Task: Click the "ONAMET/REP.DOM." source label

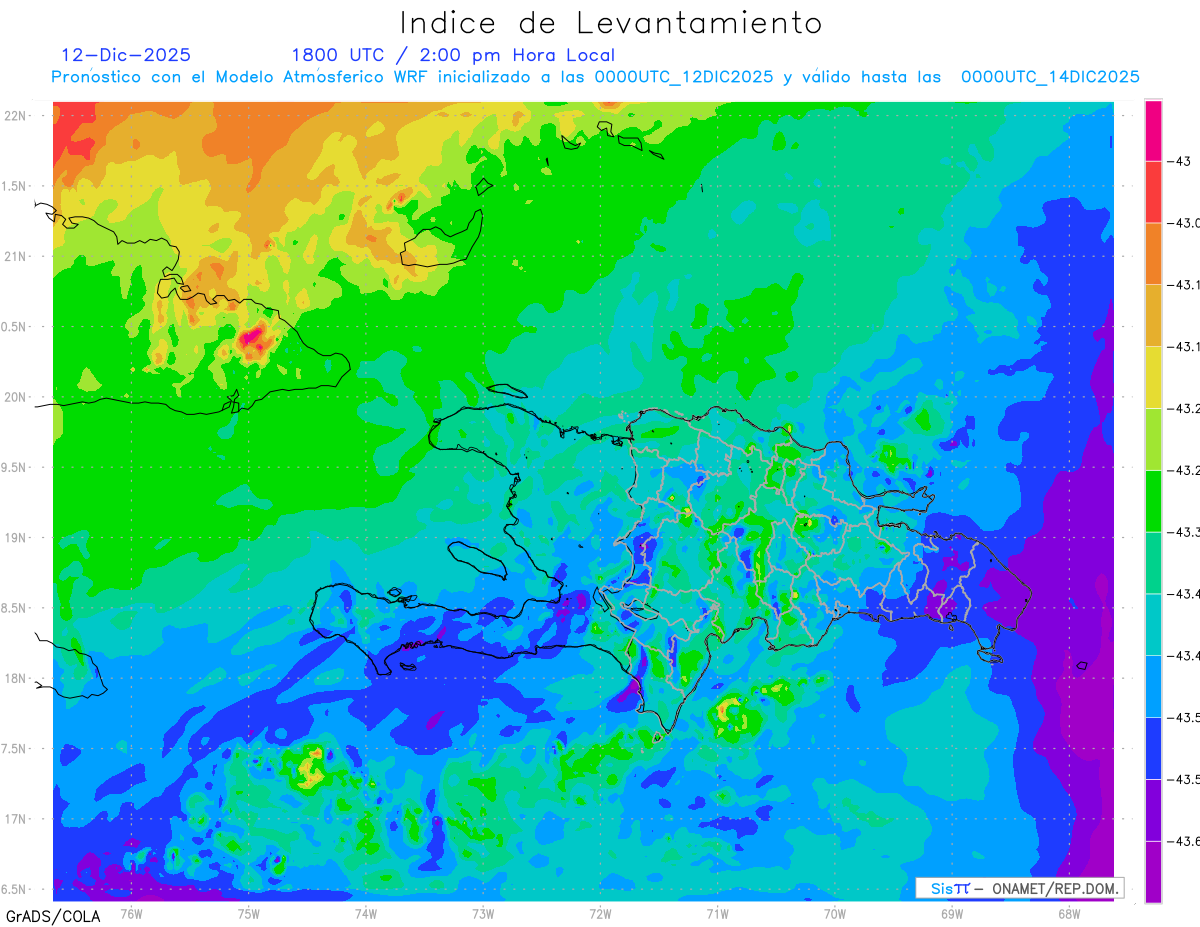Action: click(x=1054, y=888)
